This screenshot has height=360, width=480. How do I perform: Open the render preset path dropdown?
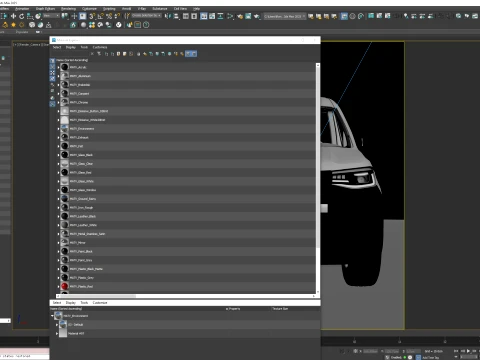284,16
